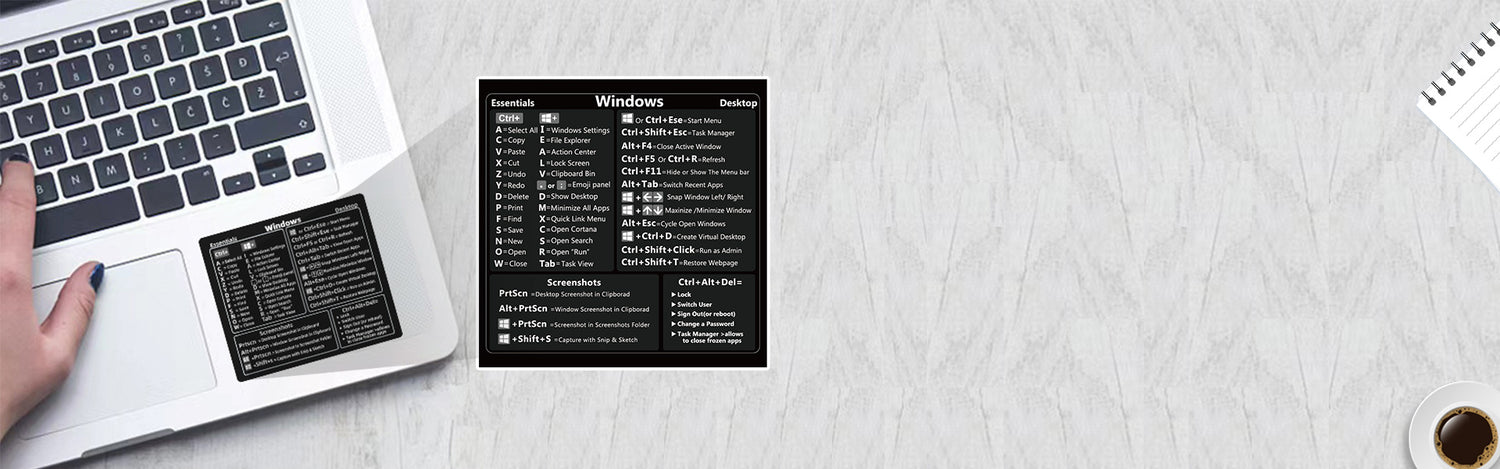Click 'Alt+F4=Close Active Window' on the large sticker
This screenshot has height=469, width=1500.
[671, 146]
